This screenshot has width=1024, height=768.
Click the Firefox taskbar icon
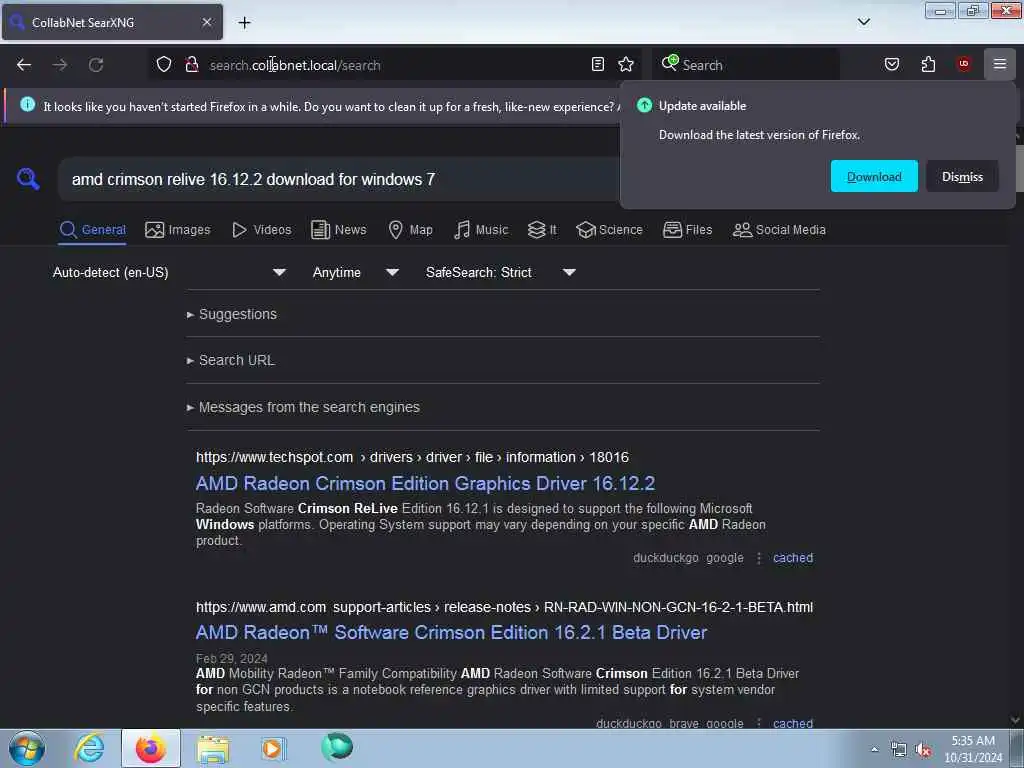tap(150, 748)
